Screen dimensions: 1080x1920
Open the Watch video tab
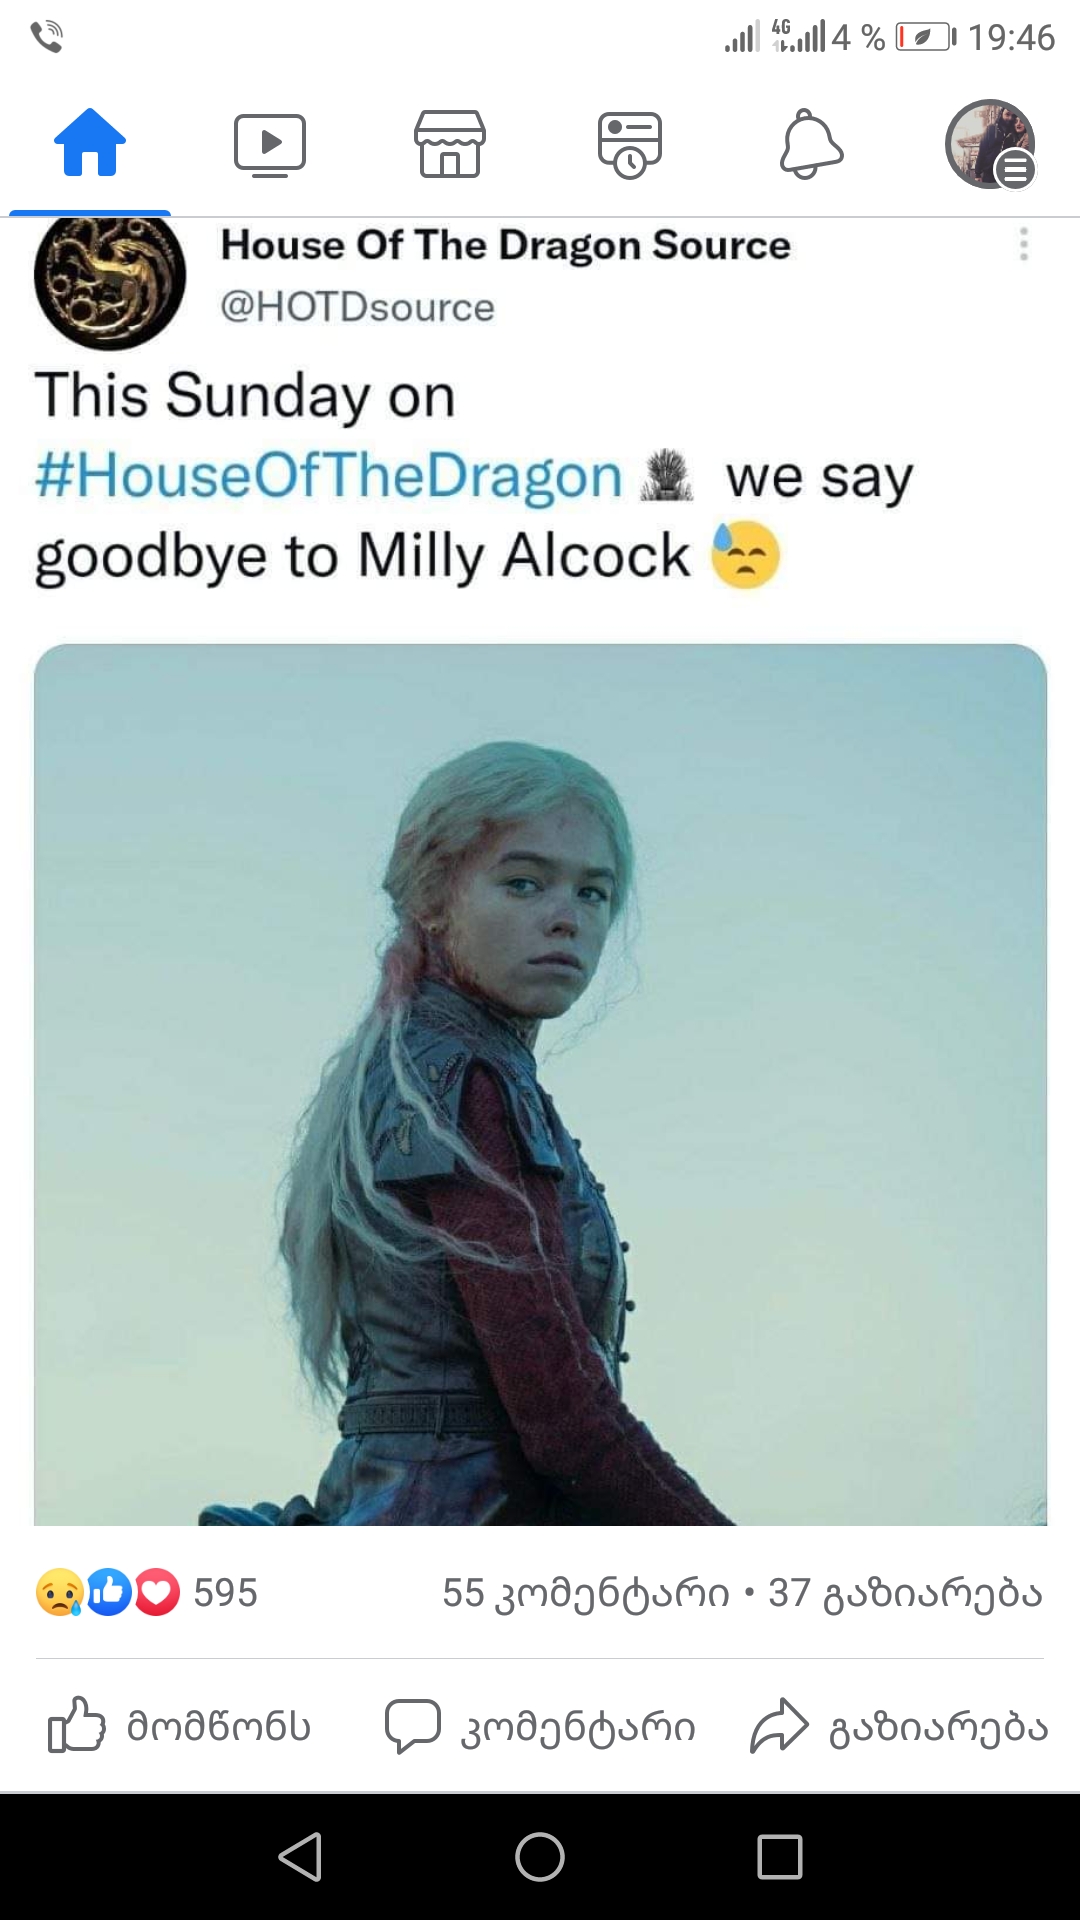[270, 145]
